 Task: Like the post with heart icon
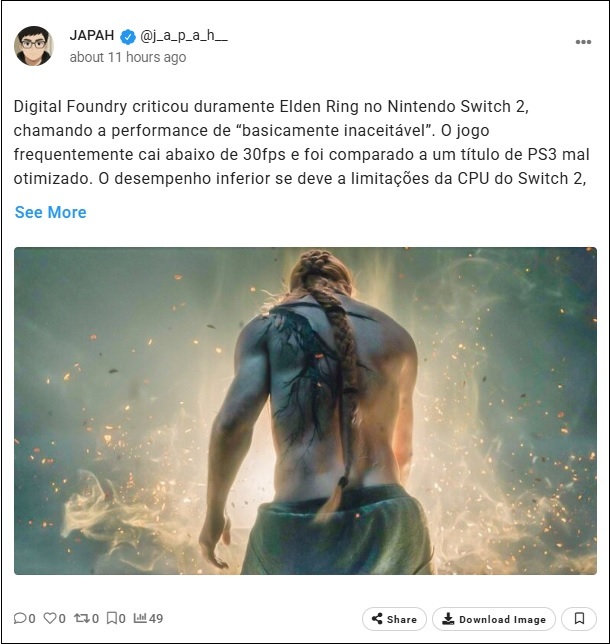click(50, 618)
